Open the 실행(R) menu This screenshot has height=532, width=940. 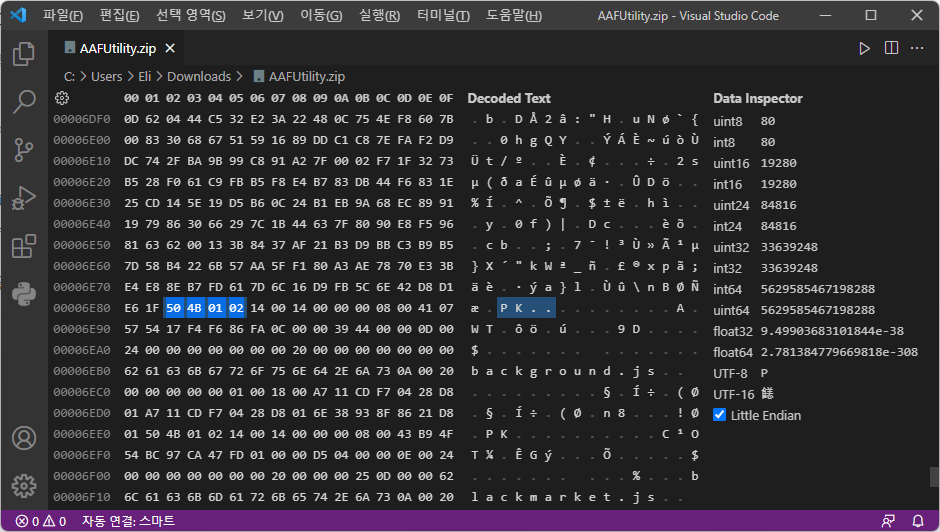pos(379,16)
